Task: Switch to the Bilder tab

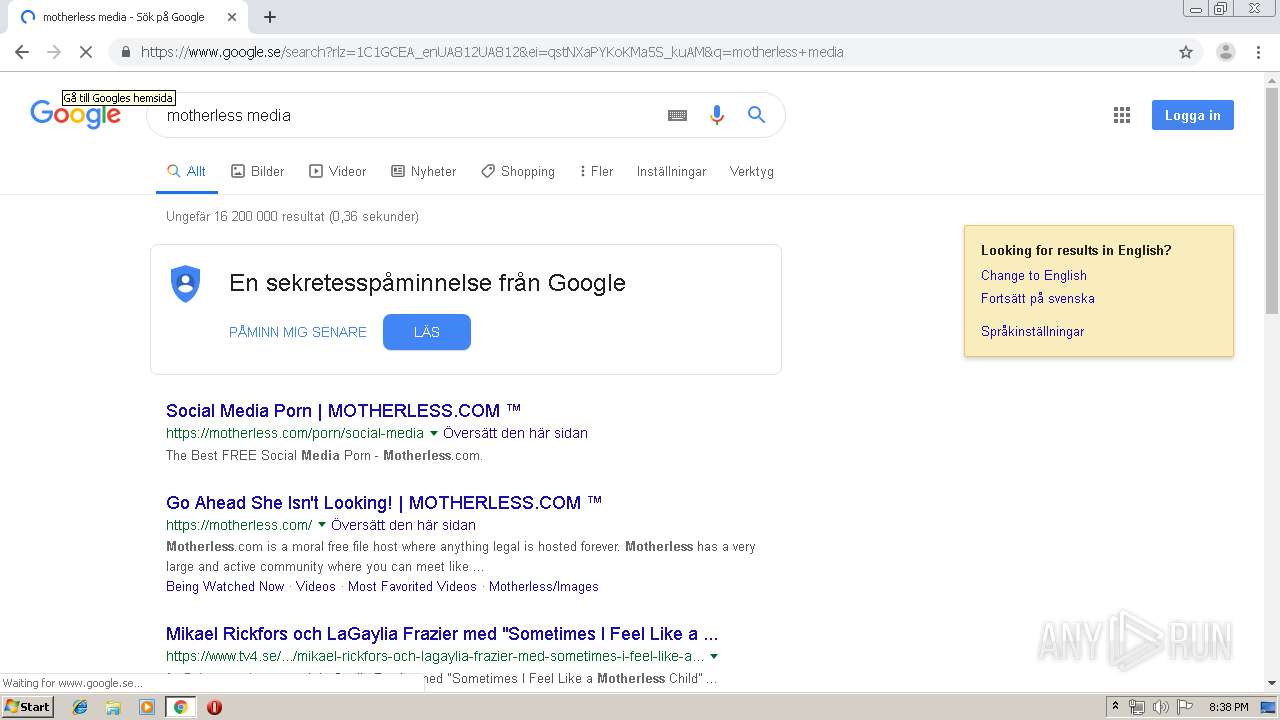Action: (258, 171)
